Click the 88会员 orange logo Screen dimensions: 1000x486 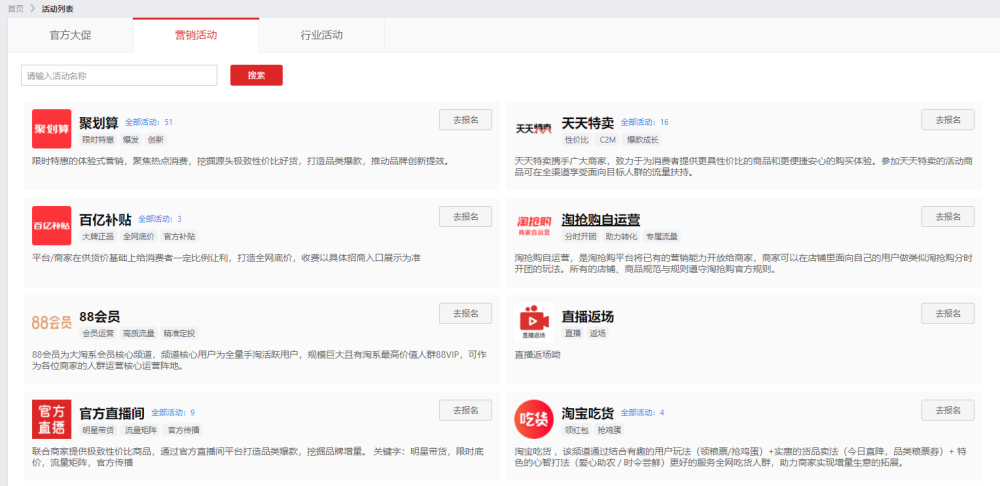coord(51,322)
